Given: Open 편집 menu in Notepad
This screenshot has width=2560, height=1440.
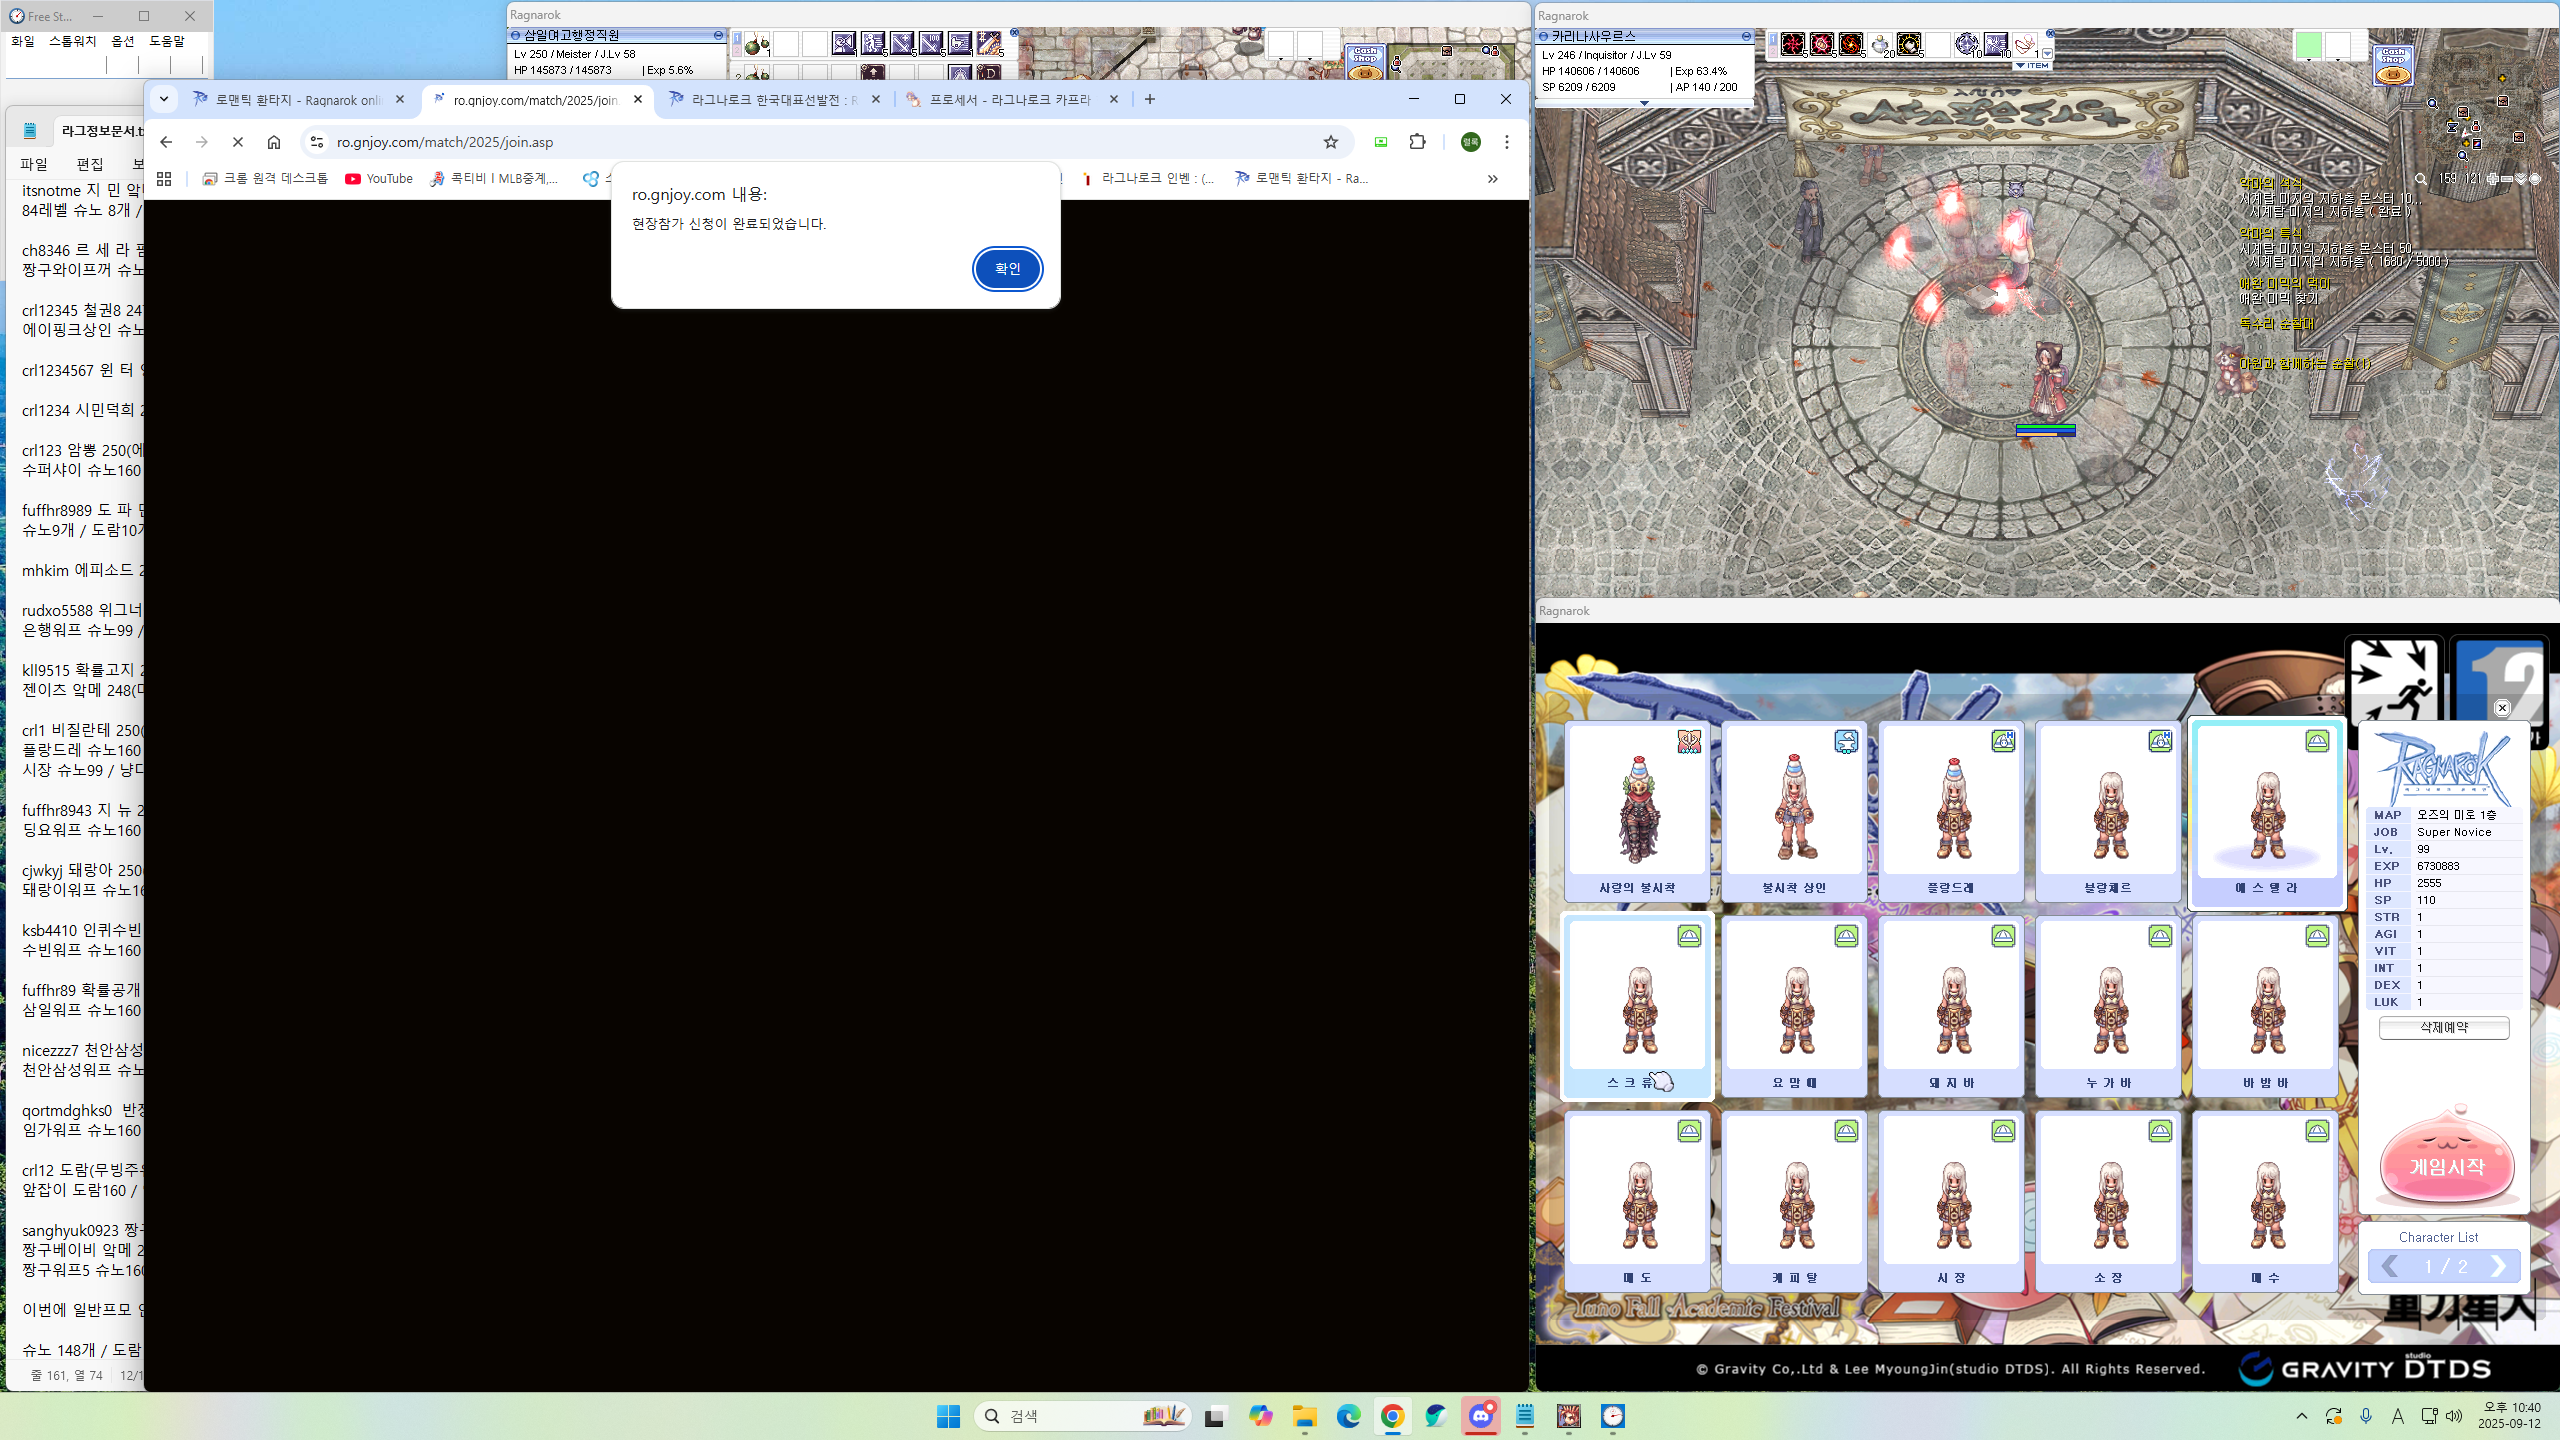Looking at the screenshot, I should (x=90, y=164).
